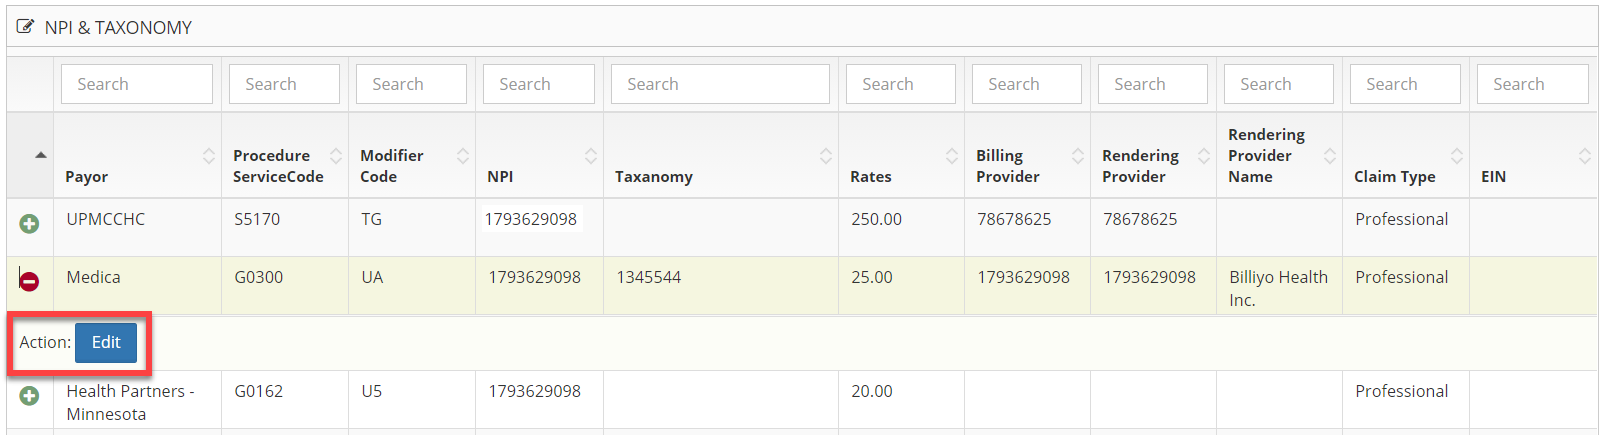This screenshot has height=435, width=1603.
Task: Click the sort arrow in first column header
Action: point(40,155)
